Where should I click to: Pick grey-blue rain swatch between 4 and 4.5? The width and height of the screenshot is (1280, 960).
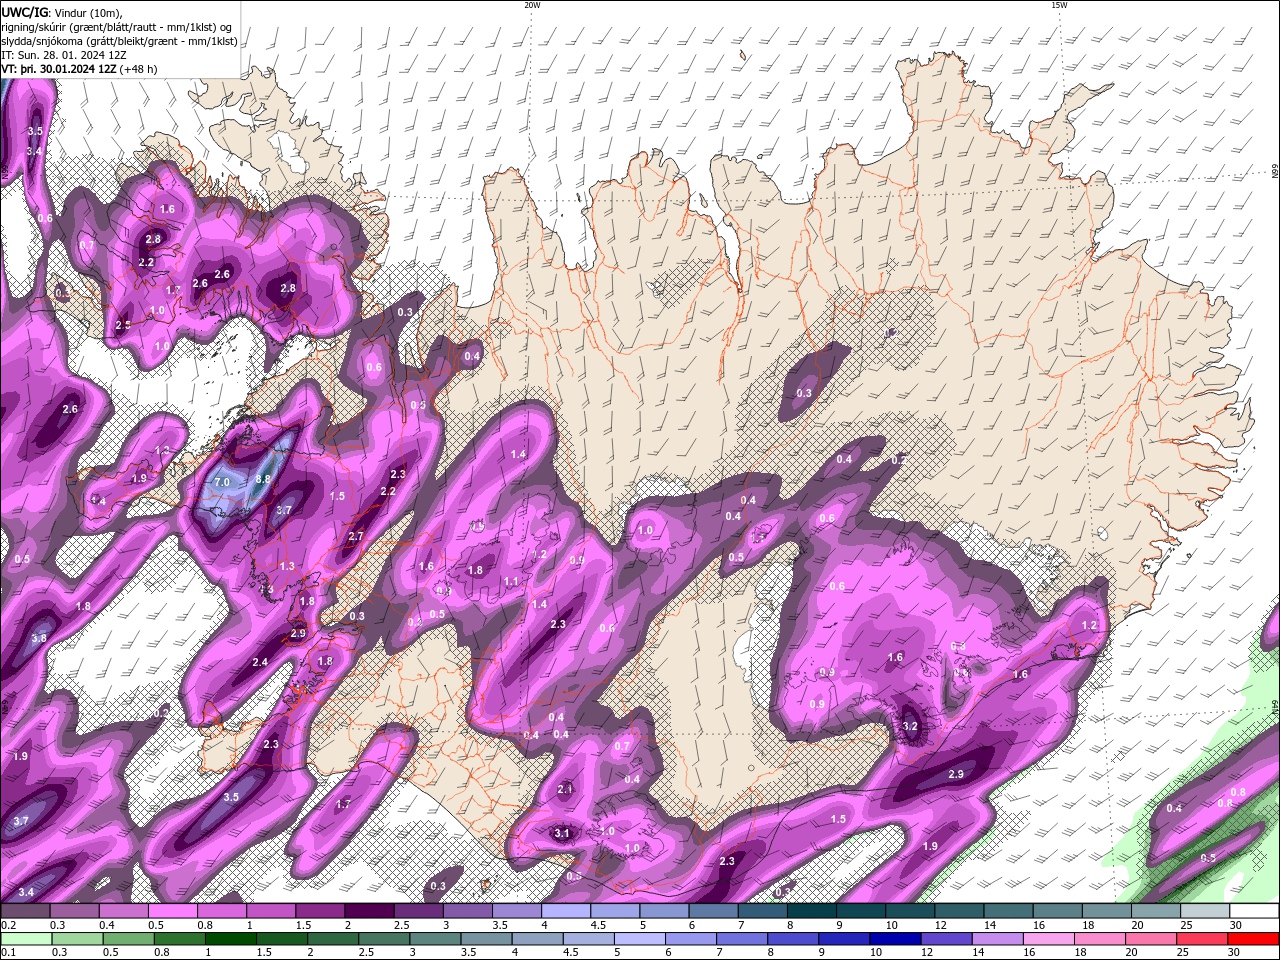[x=536, y=939]
